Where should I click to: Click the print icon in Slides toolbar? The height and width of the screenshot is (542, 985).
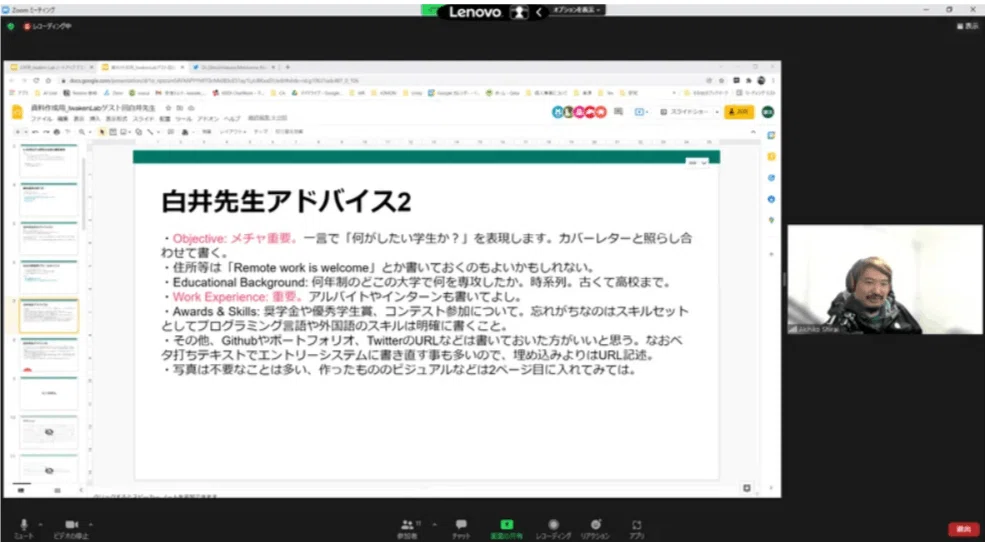pyautogui.click(x=57, y=132)
